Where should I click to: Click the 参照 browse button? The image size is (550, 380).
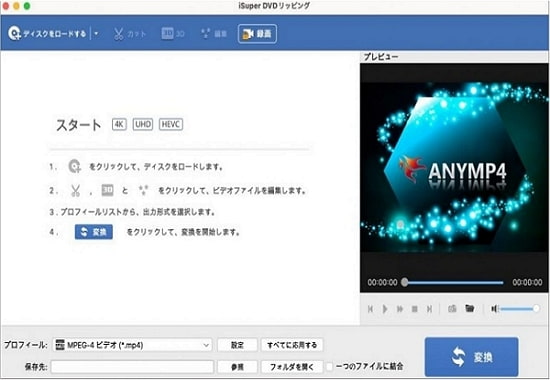click(237, 367)
